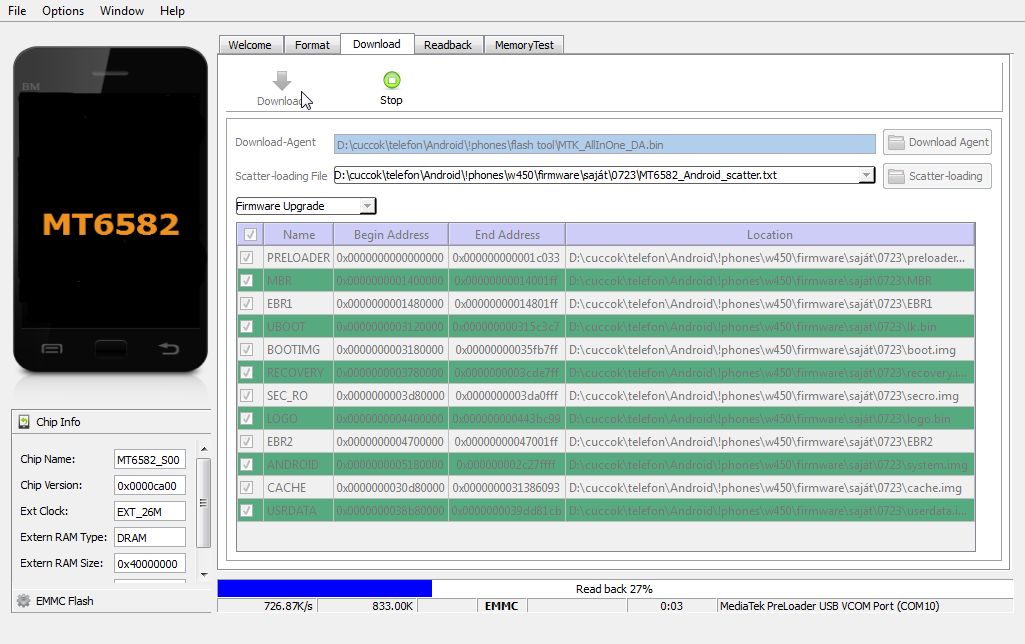1025x644 pixels.
Task: Click the EBR2 name cell
Action: pos(299,442)
